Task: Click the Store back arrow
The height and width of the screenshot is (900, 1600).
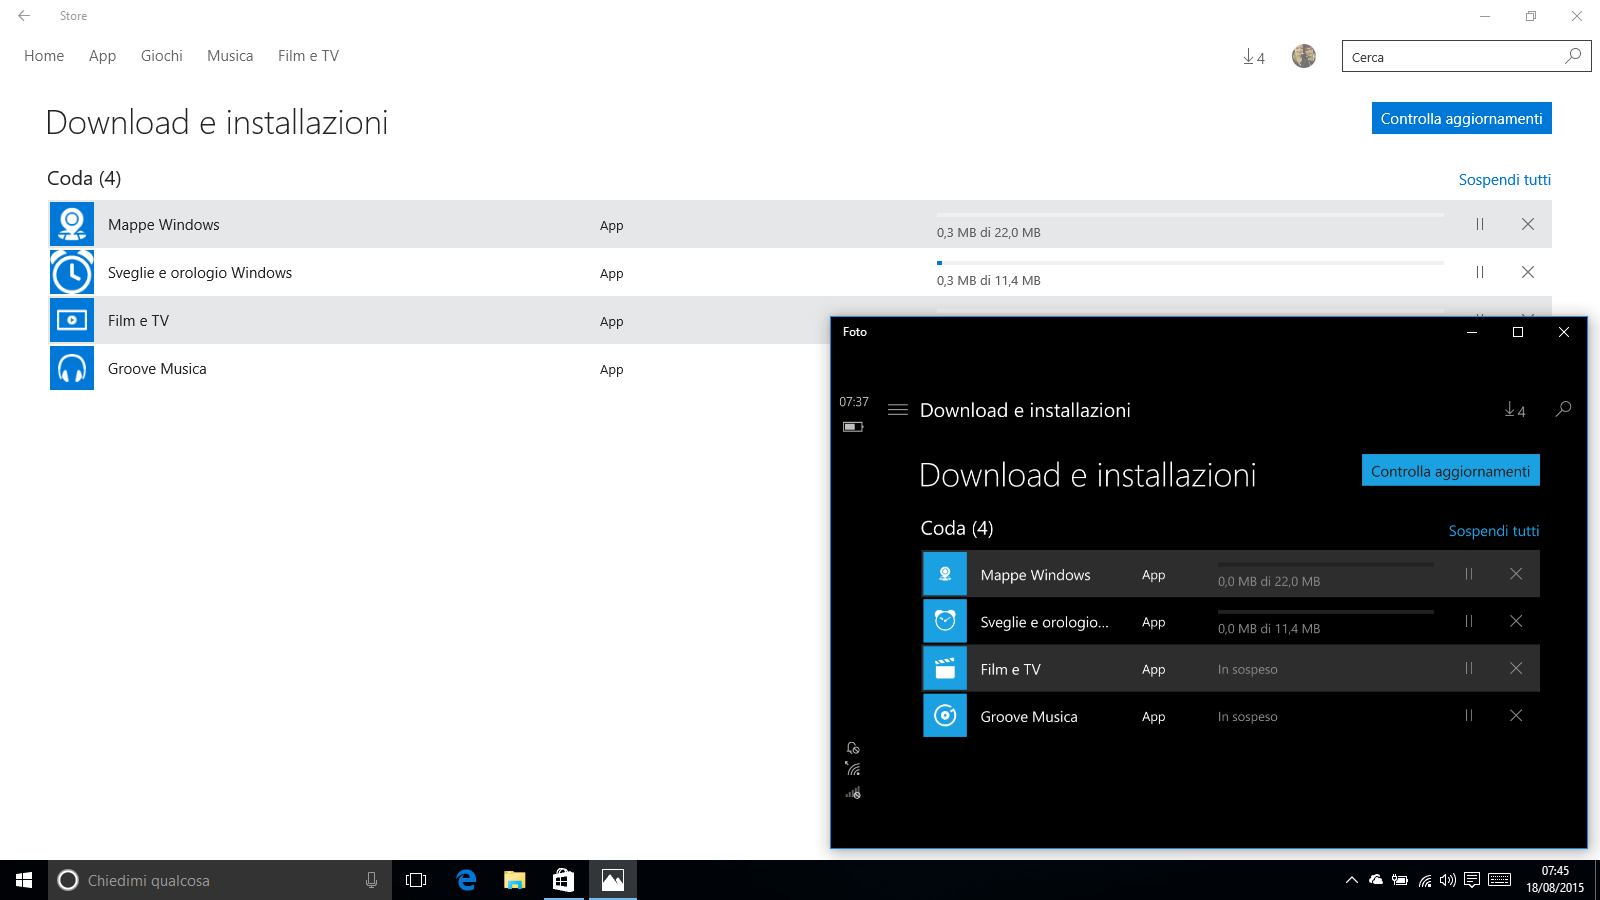Action: (x=24, y=16)
